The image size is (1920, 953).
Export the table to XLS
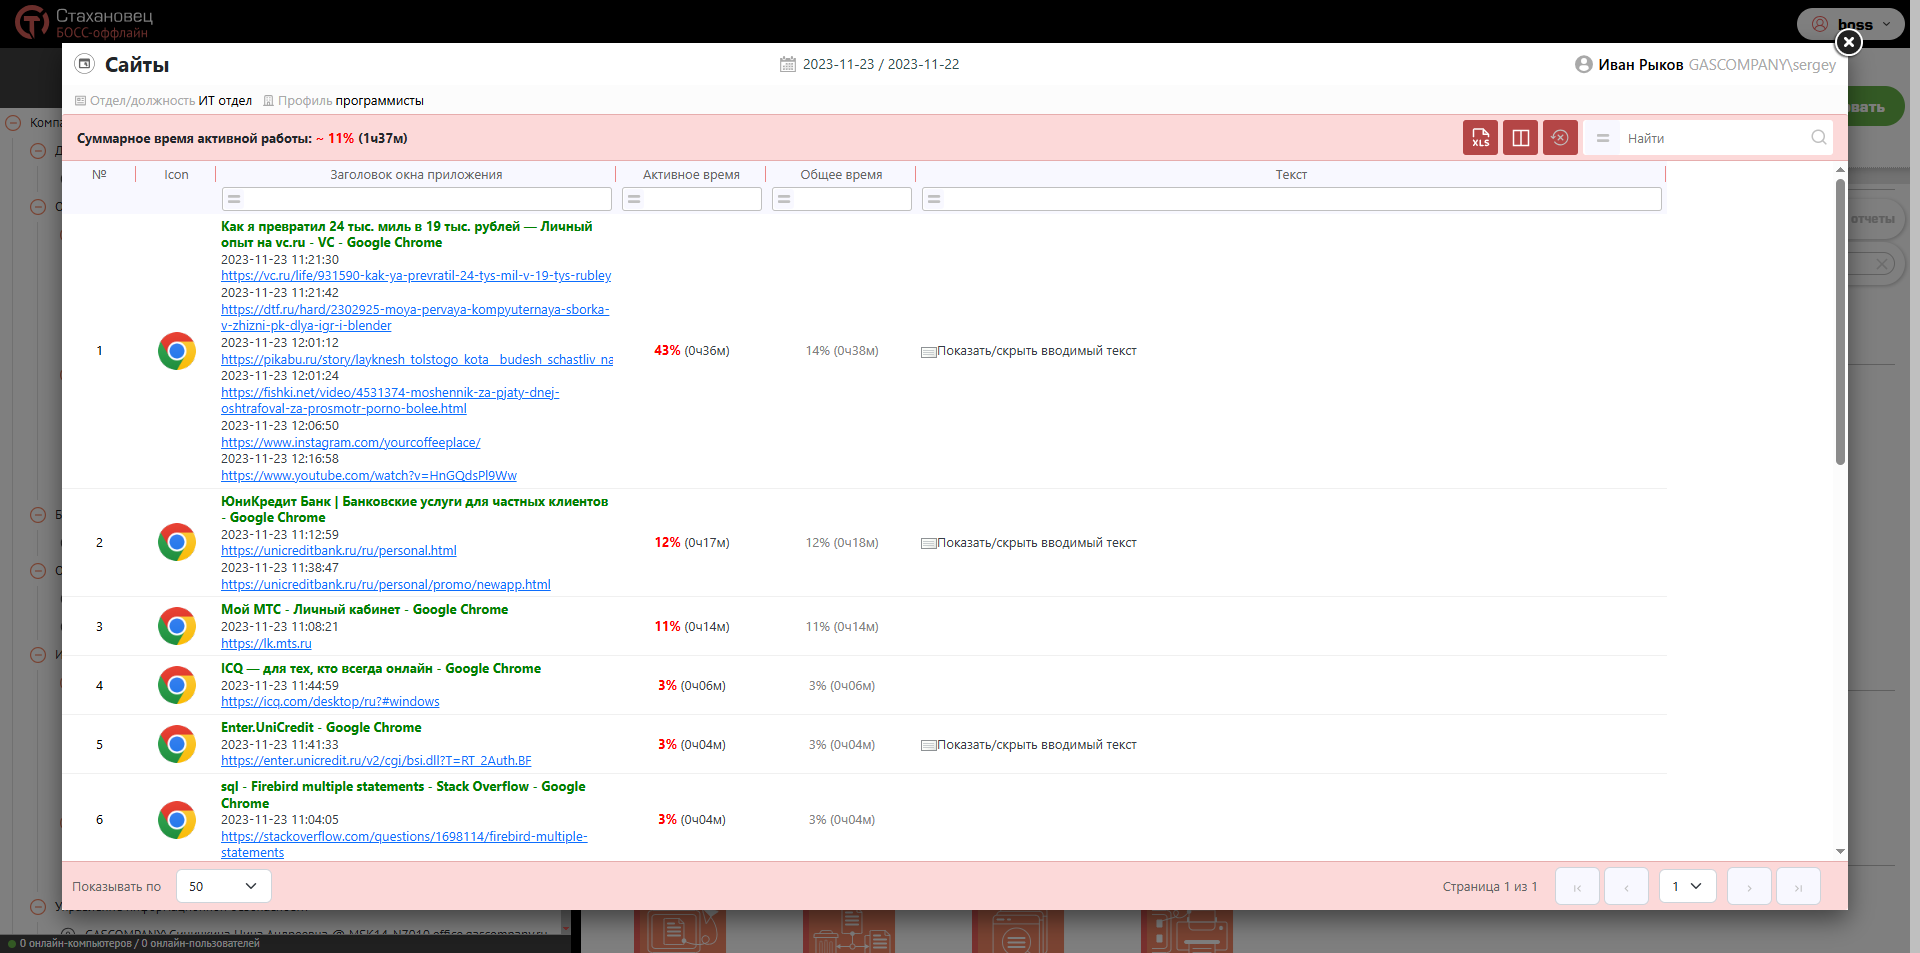(1480, 138)
